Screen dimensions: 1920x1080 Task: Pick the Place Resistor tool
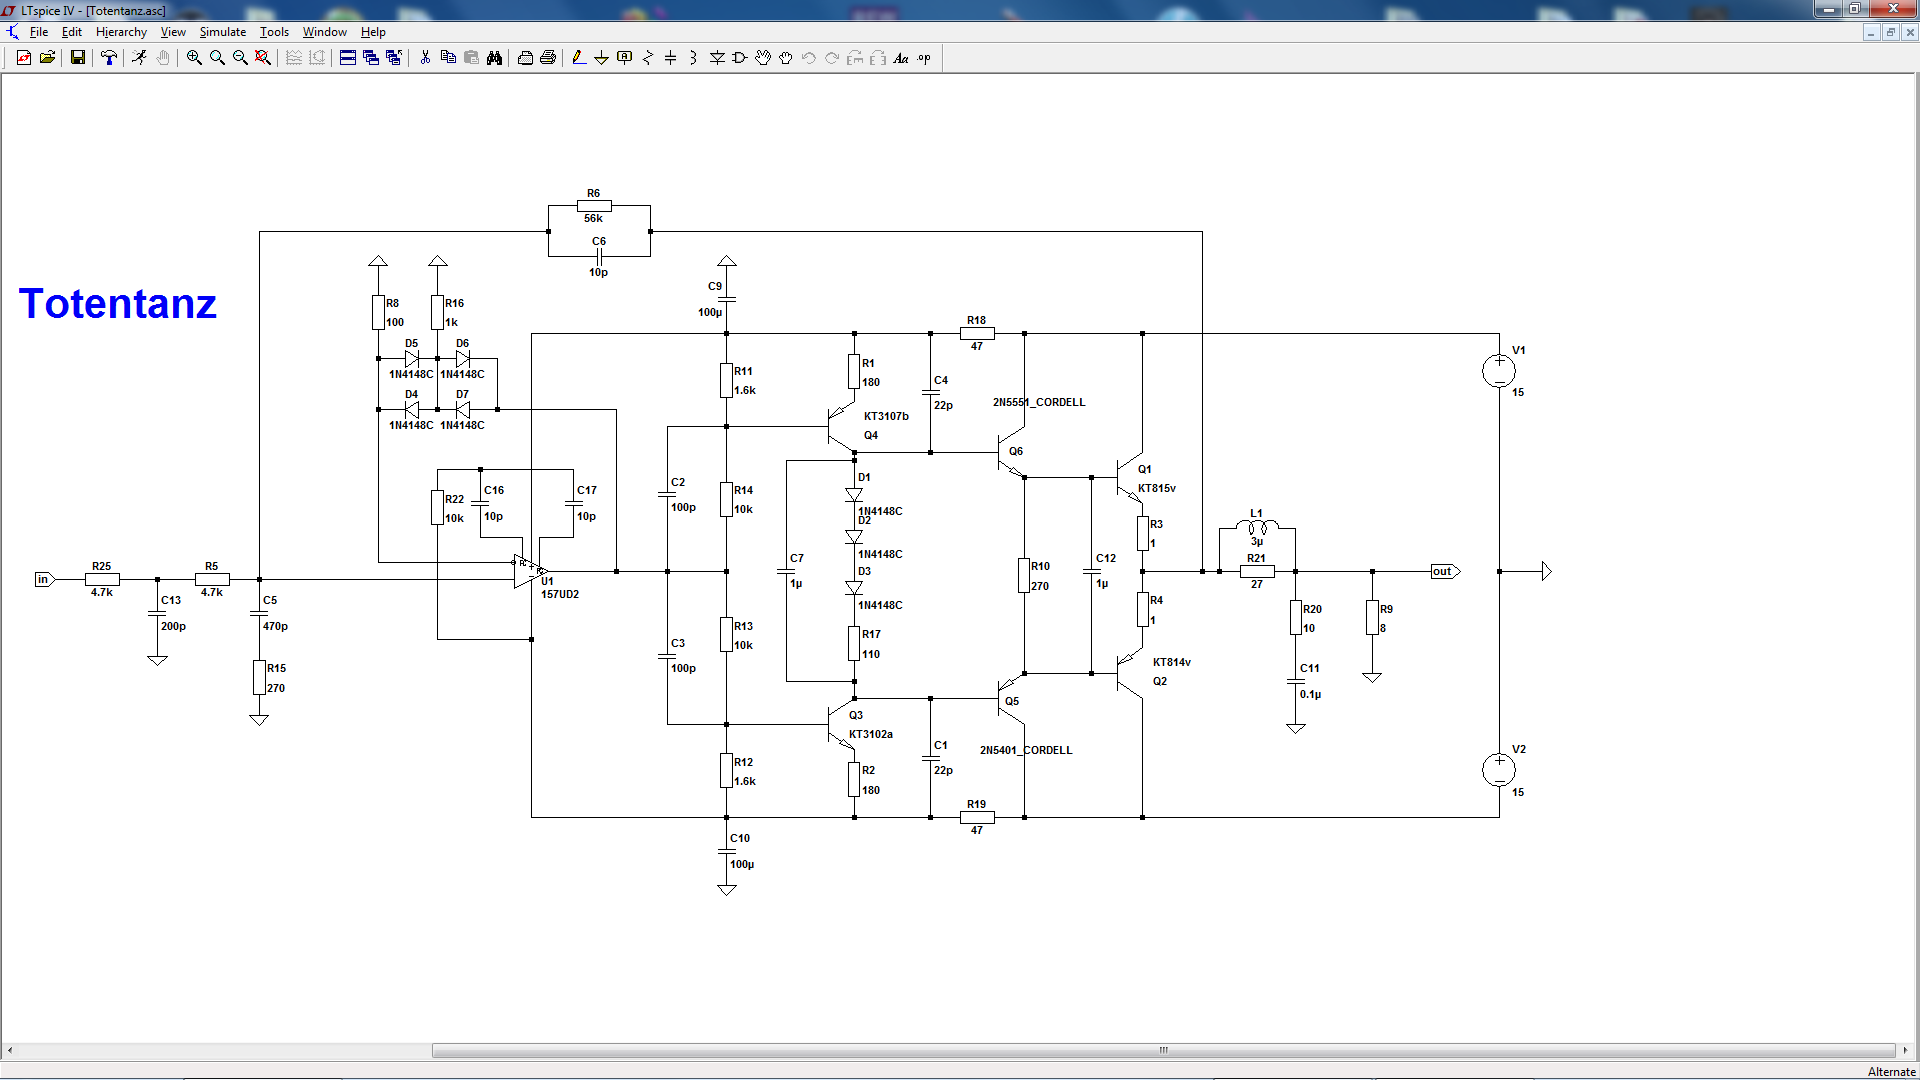647,58
